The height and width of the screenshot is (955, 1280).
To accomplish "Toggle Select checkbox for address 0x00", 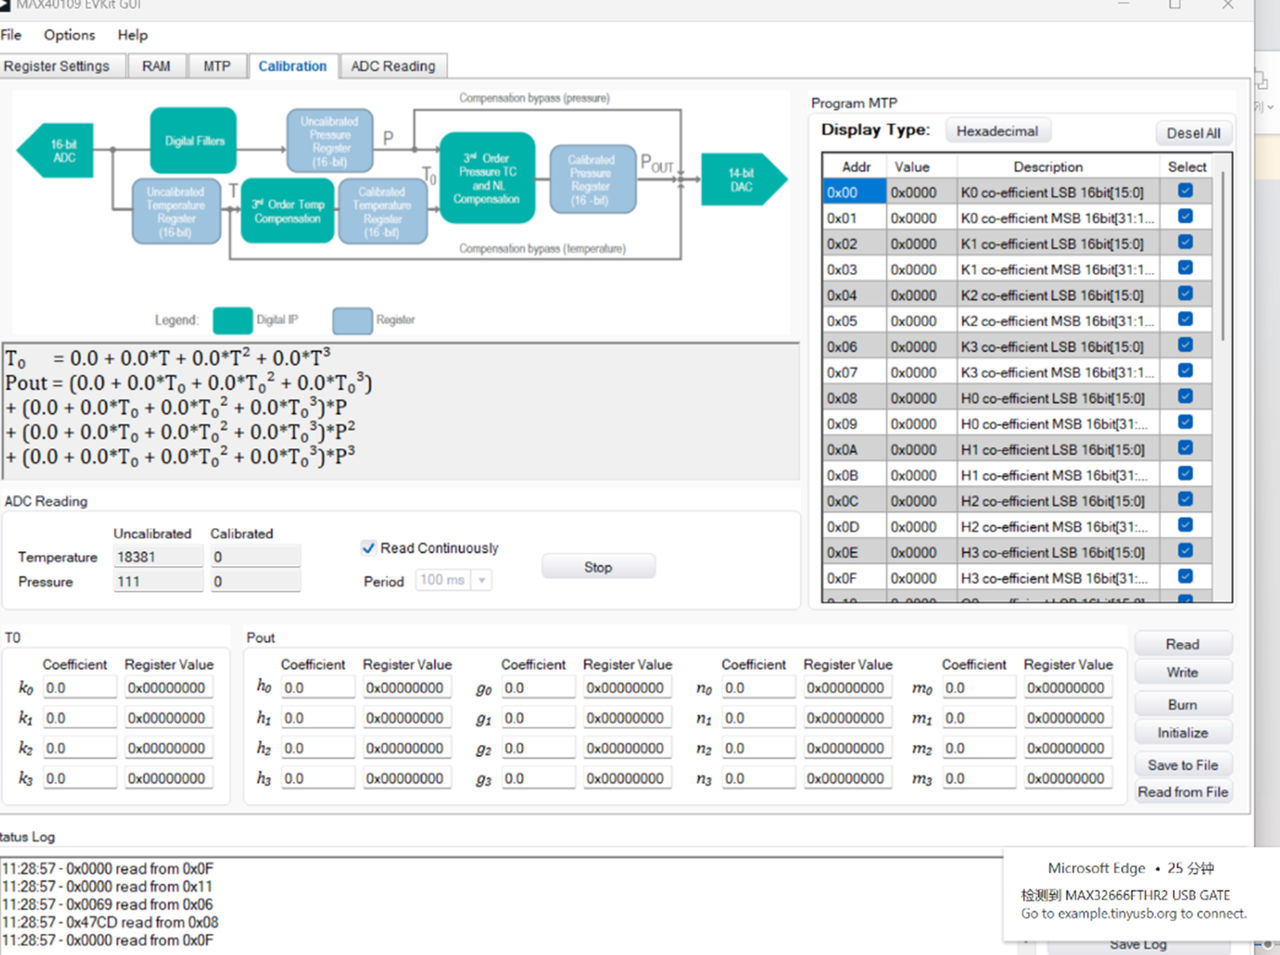I will [1185, 191].
